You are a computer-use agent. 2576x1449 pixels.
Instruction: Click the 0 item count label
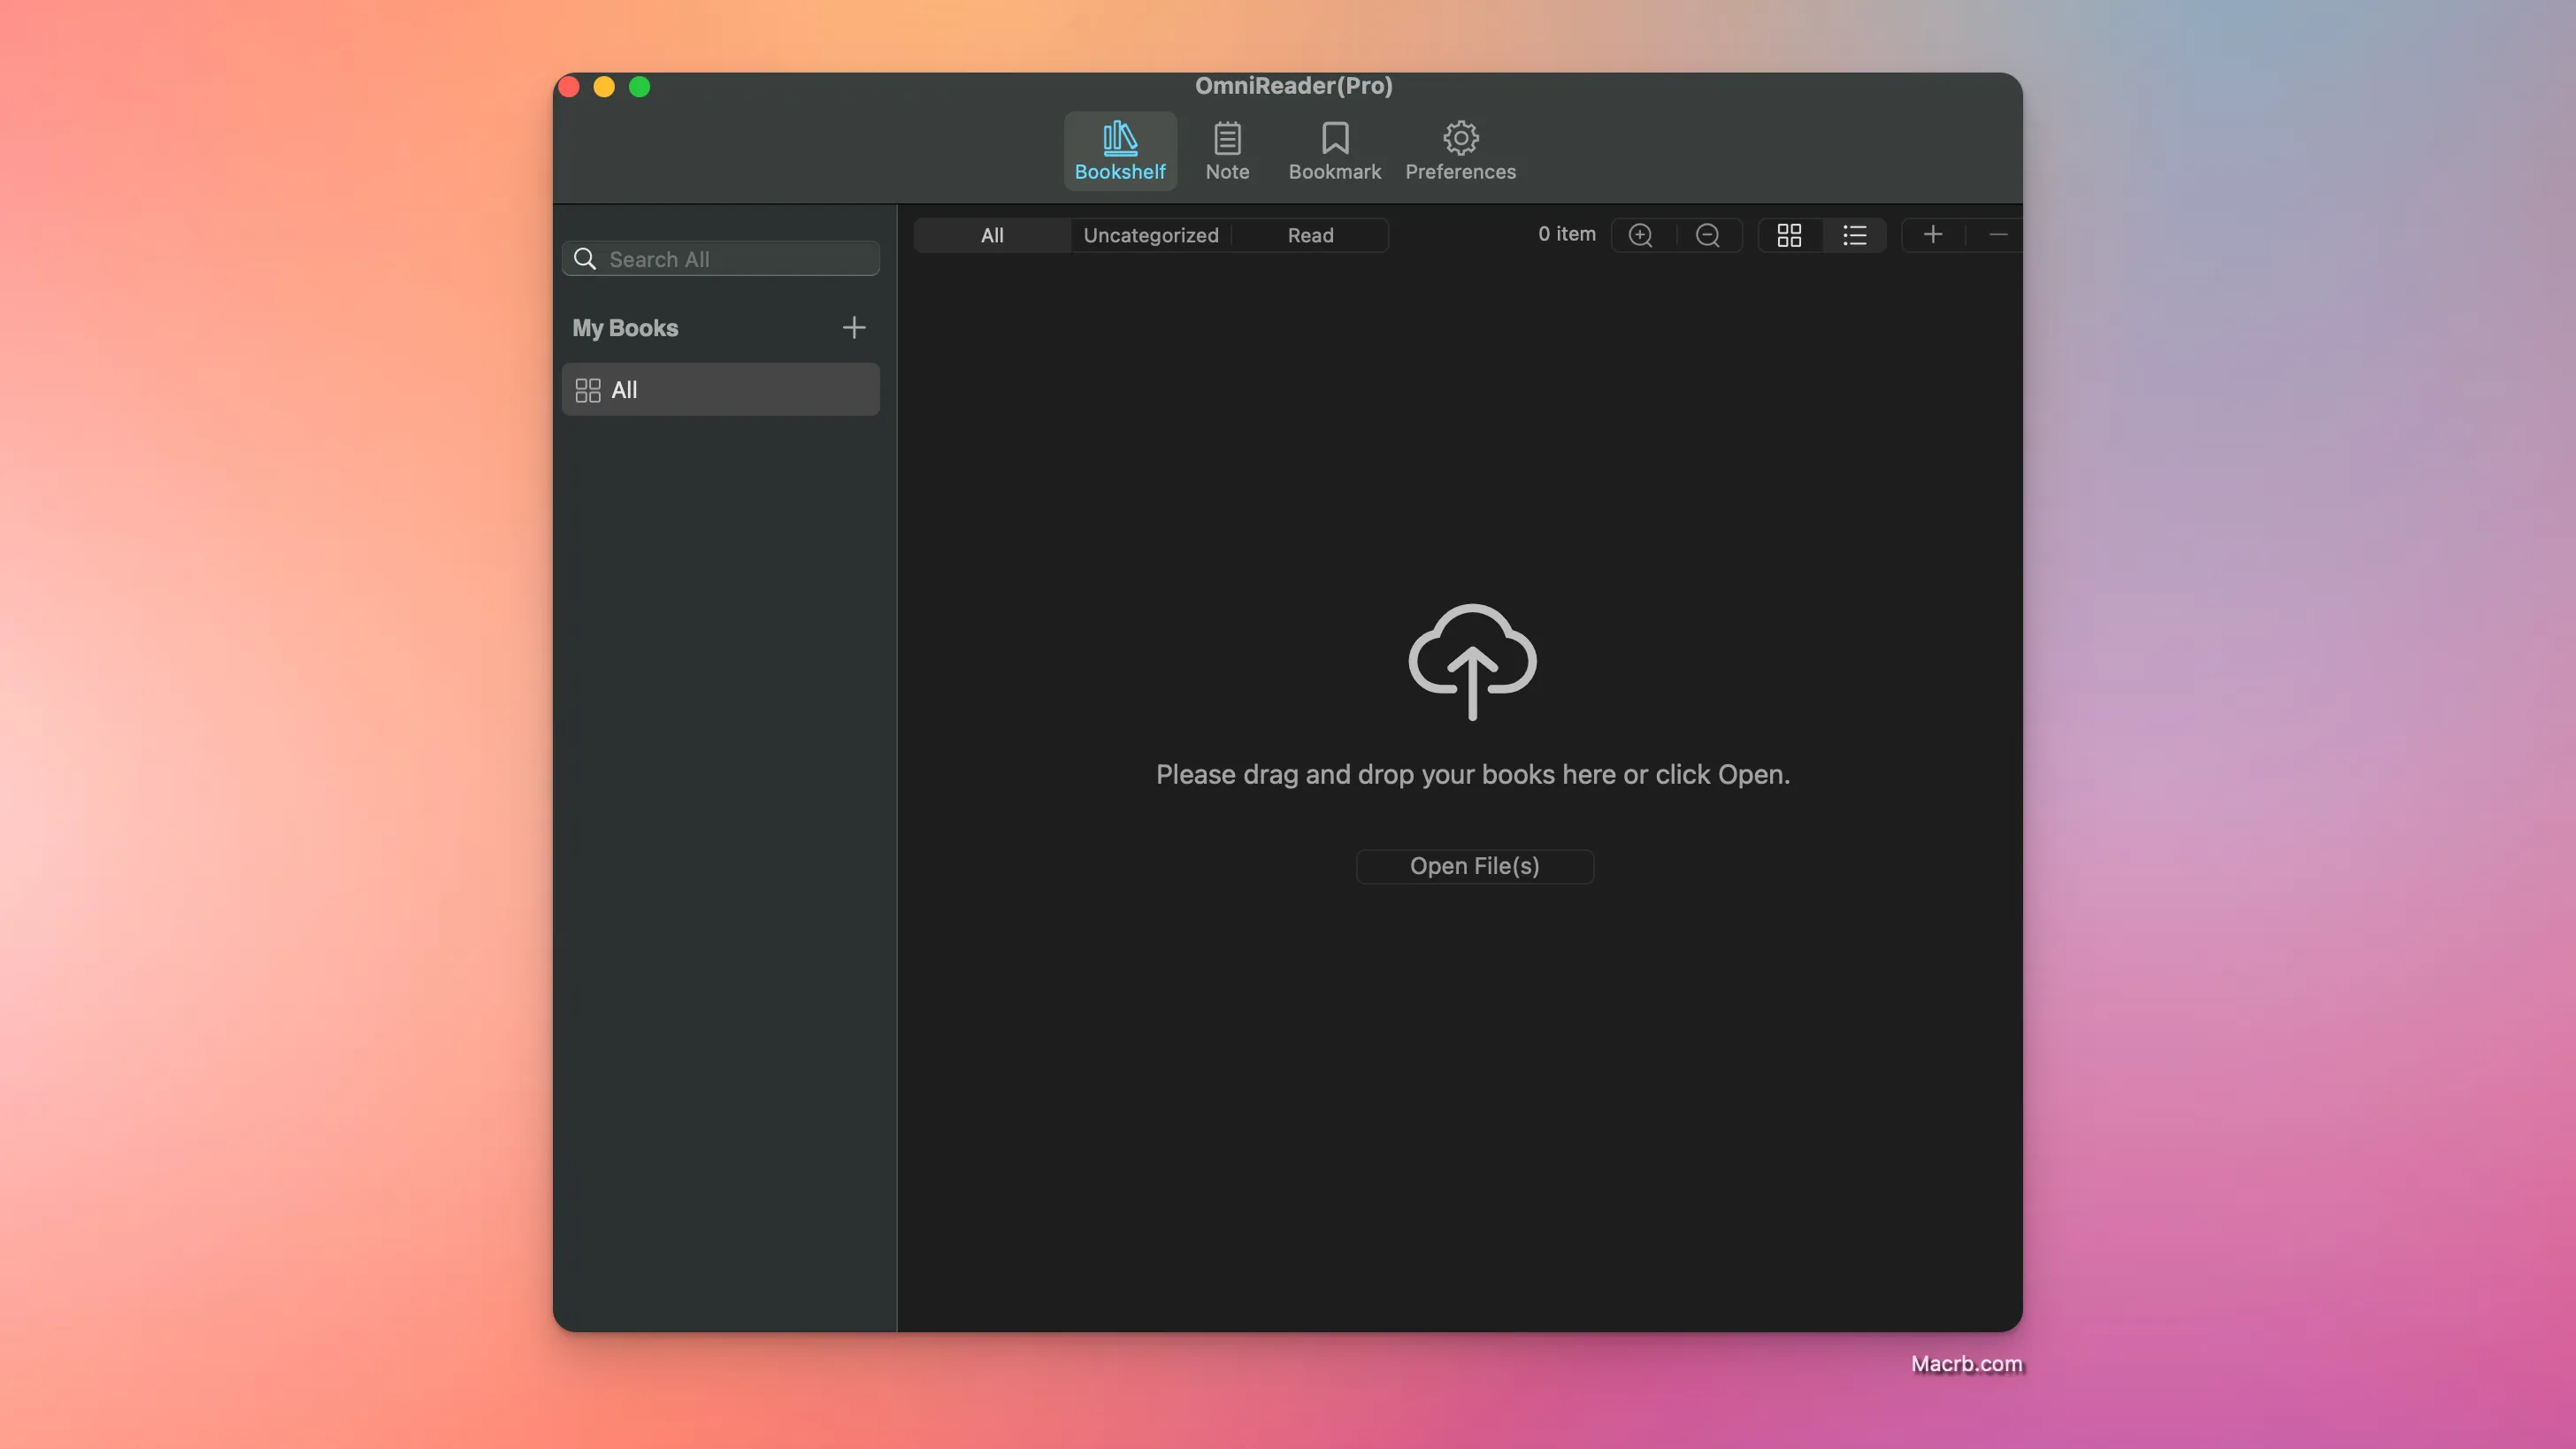point(1567,234)
